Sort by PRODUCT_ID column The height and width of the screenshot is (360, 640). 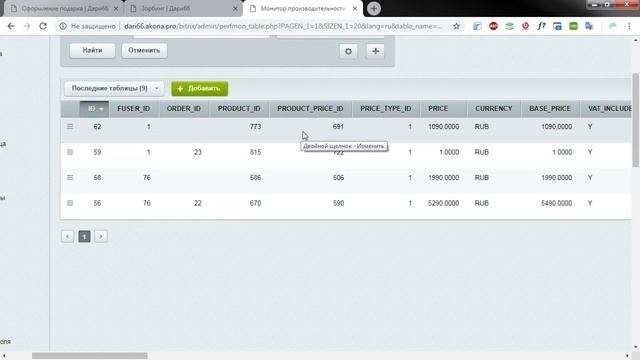coord(239,109)
